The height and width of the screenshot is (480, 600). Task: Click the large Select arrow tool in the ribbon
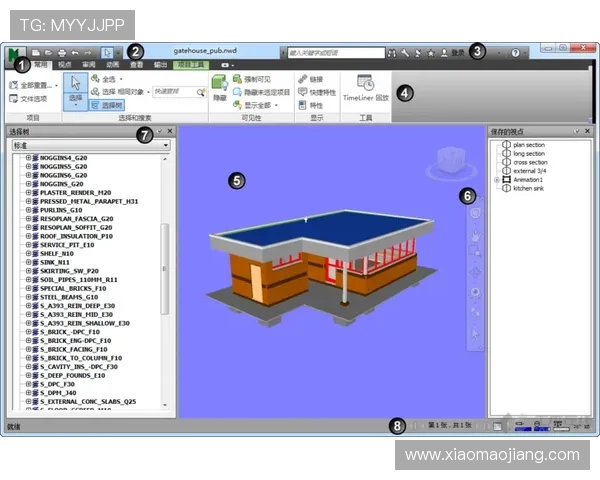76,87
